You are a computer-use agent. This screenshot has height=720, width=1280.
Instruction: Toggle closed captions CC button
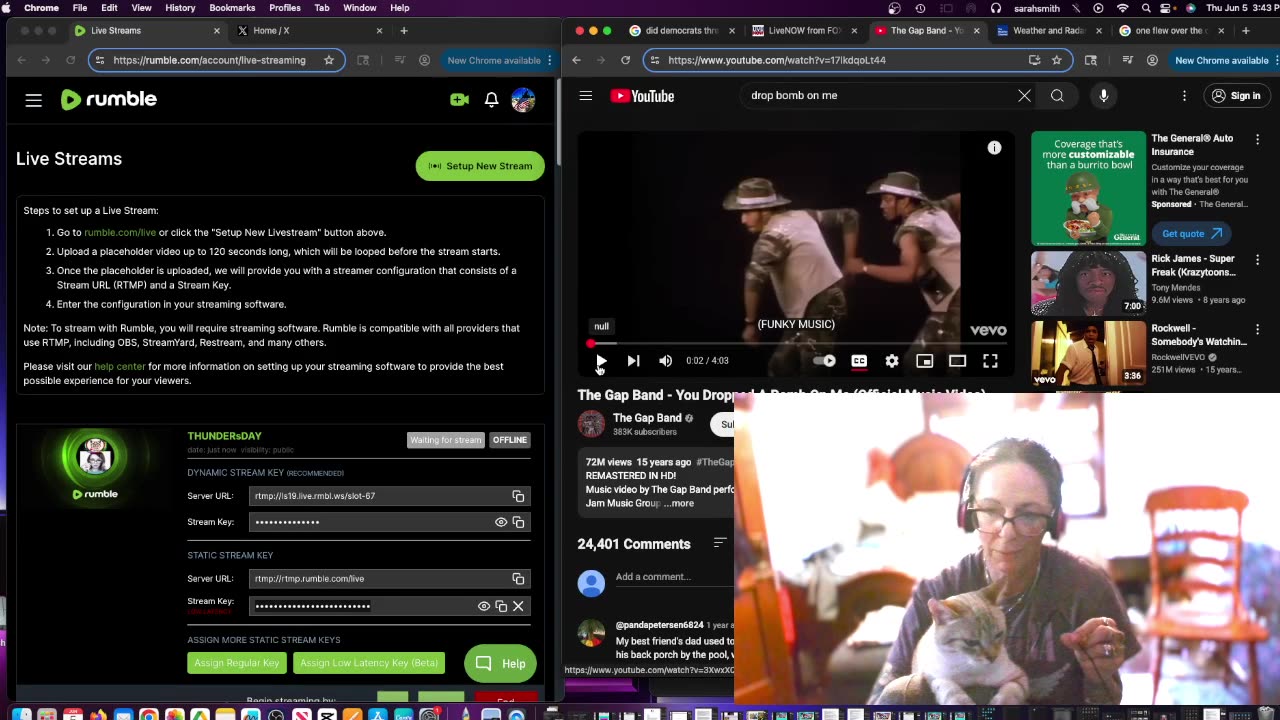tap(859, 361)
